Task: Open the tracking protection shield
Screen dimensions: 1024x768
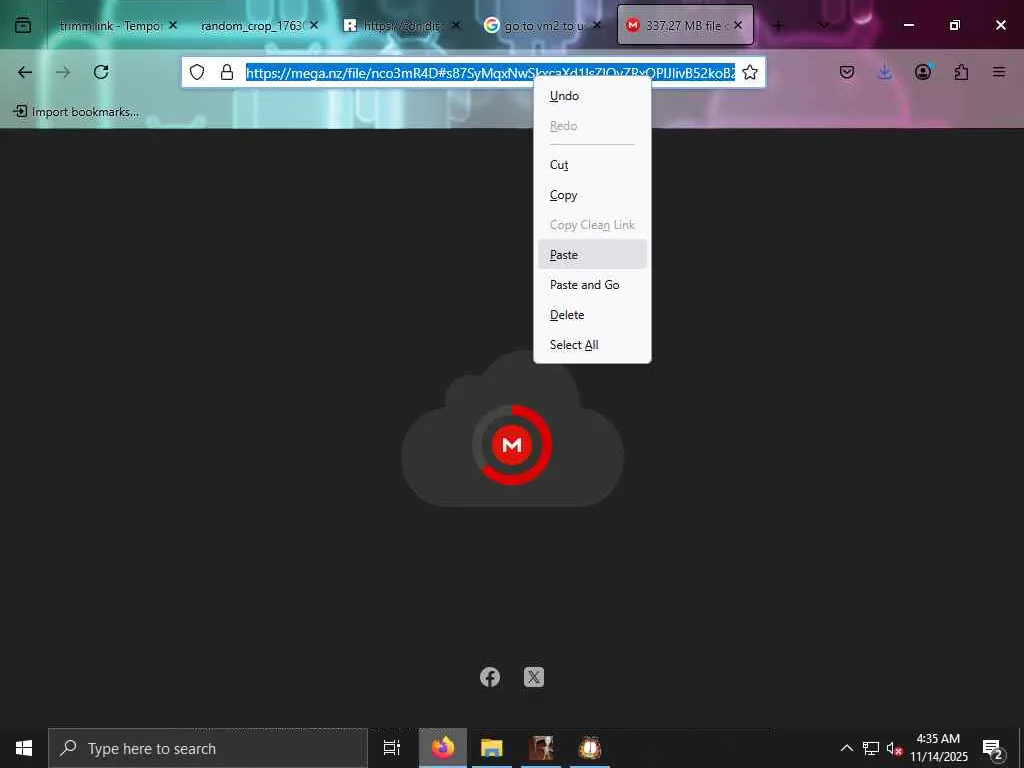Action: click(x=197, y=72)
